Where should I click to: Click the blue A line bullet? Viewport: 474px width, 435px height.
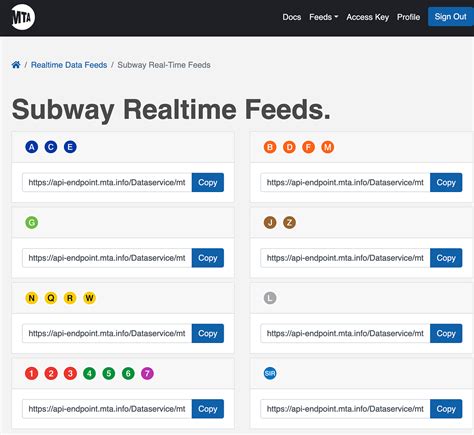pos(32,147)
